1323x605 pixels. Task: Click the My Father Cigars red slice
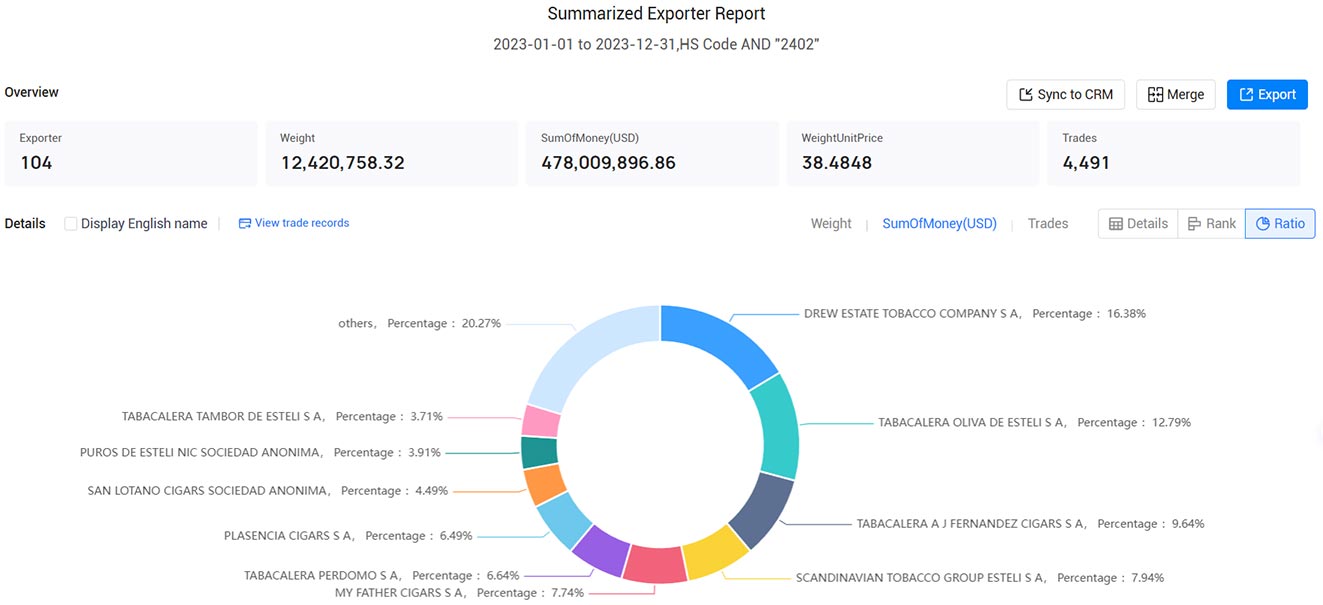(x=654, y=566)
